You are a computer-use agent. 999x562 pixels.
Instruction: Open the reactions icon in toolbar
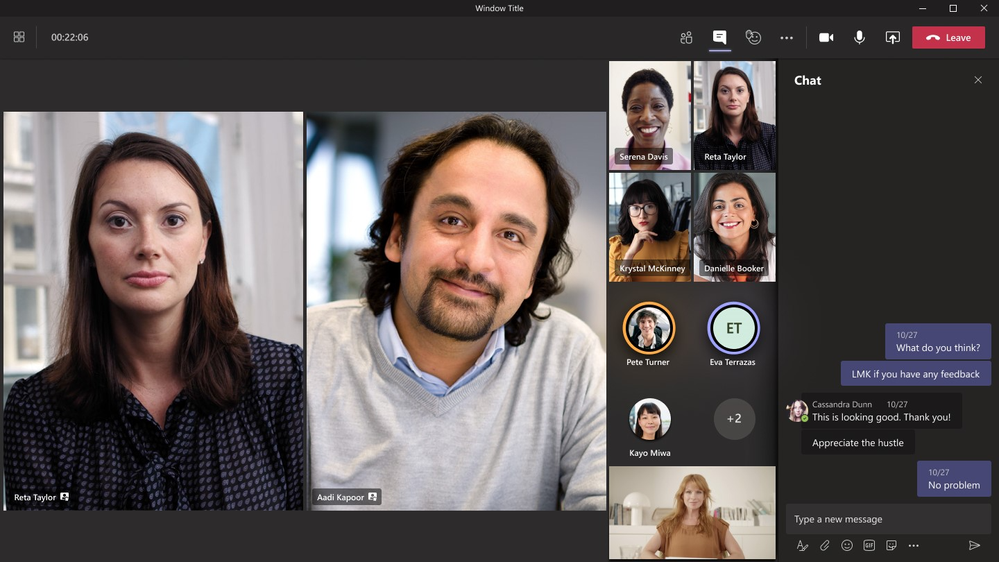[x=753, y=38]
